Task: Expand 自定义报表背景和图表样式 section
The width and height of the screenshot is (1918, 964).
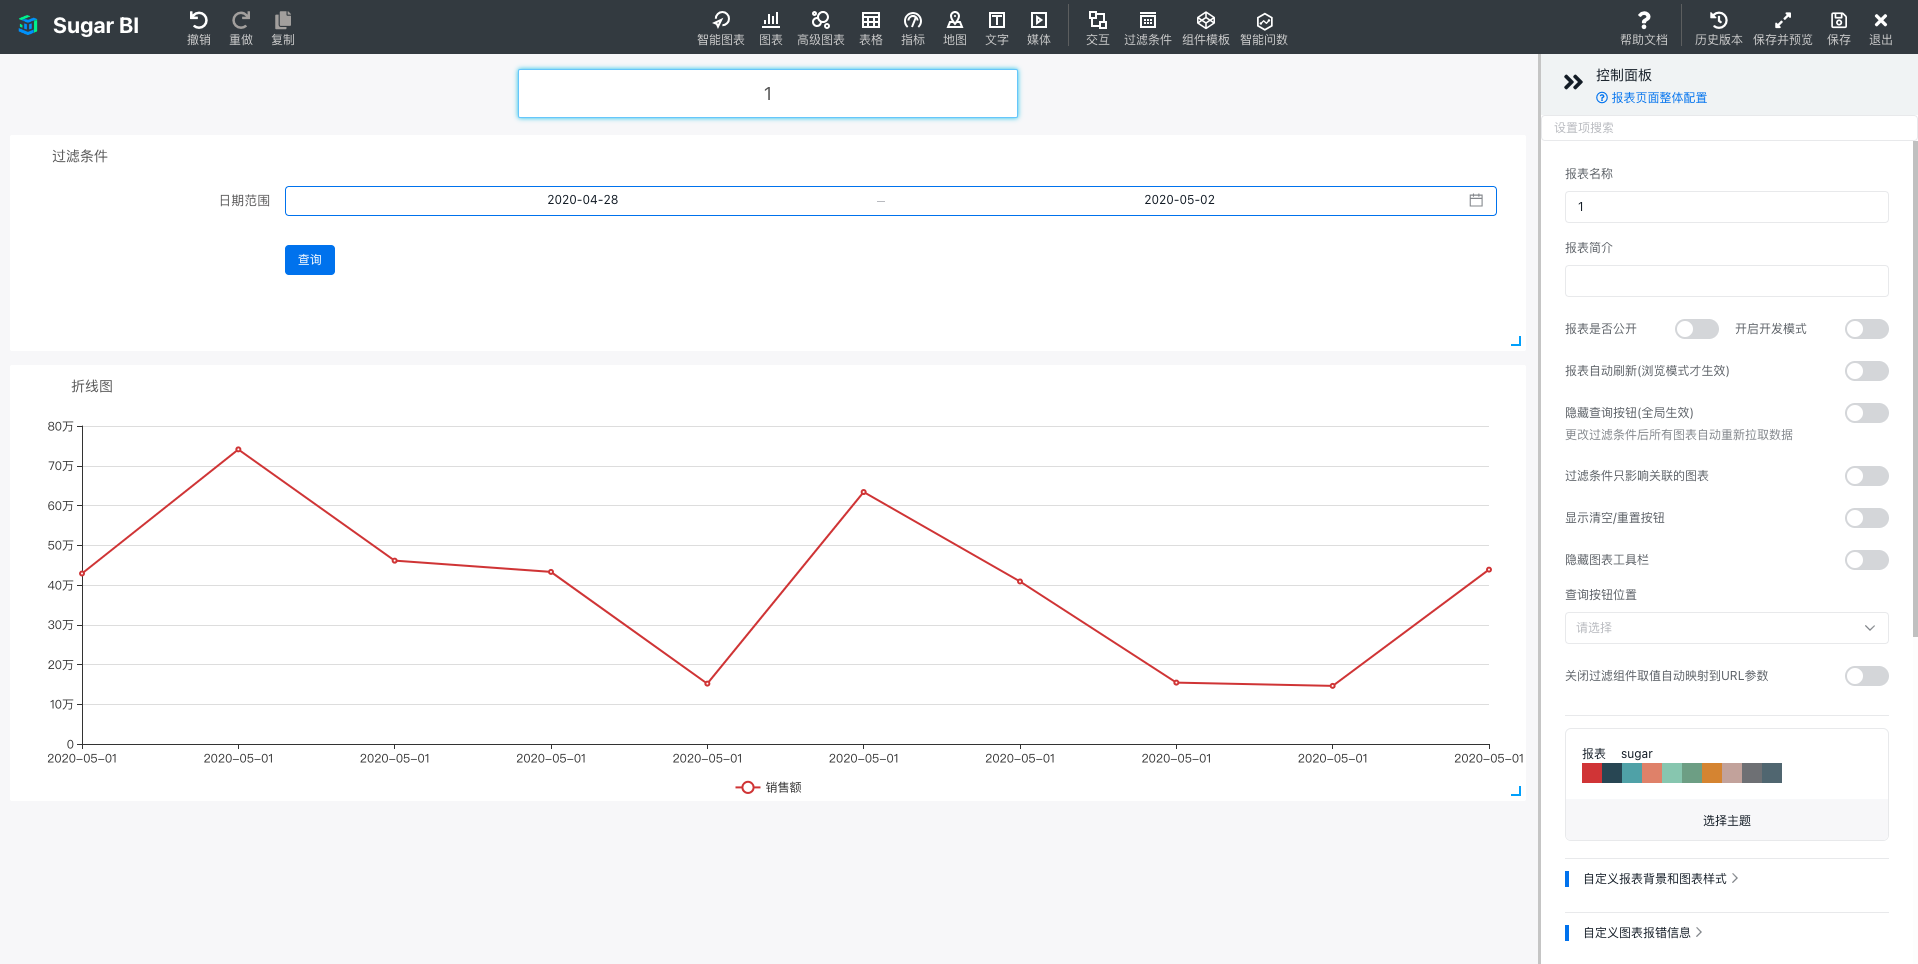Action: [1661, 879]
